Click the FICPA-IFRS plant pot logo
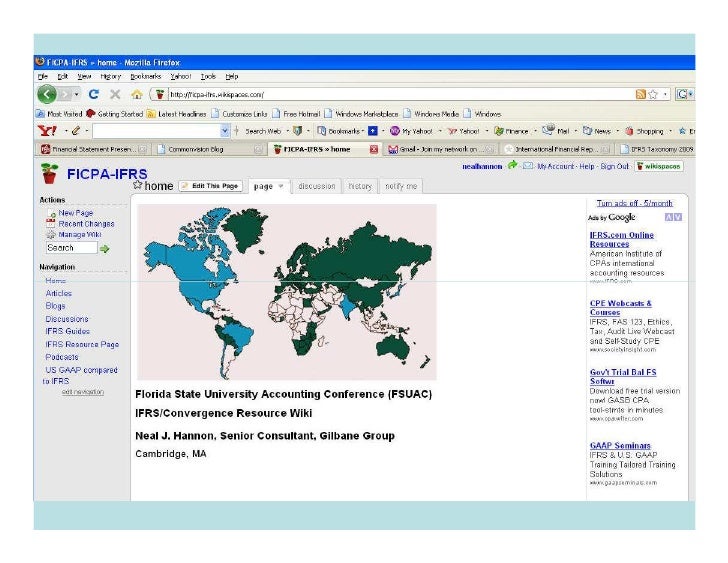 pos(49,173)
